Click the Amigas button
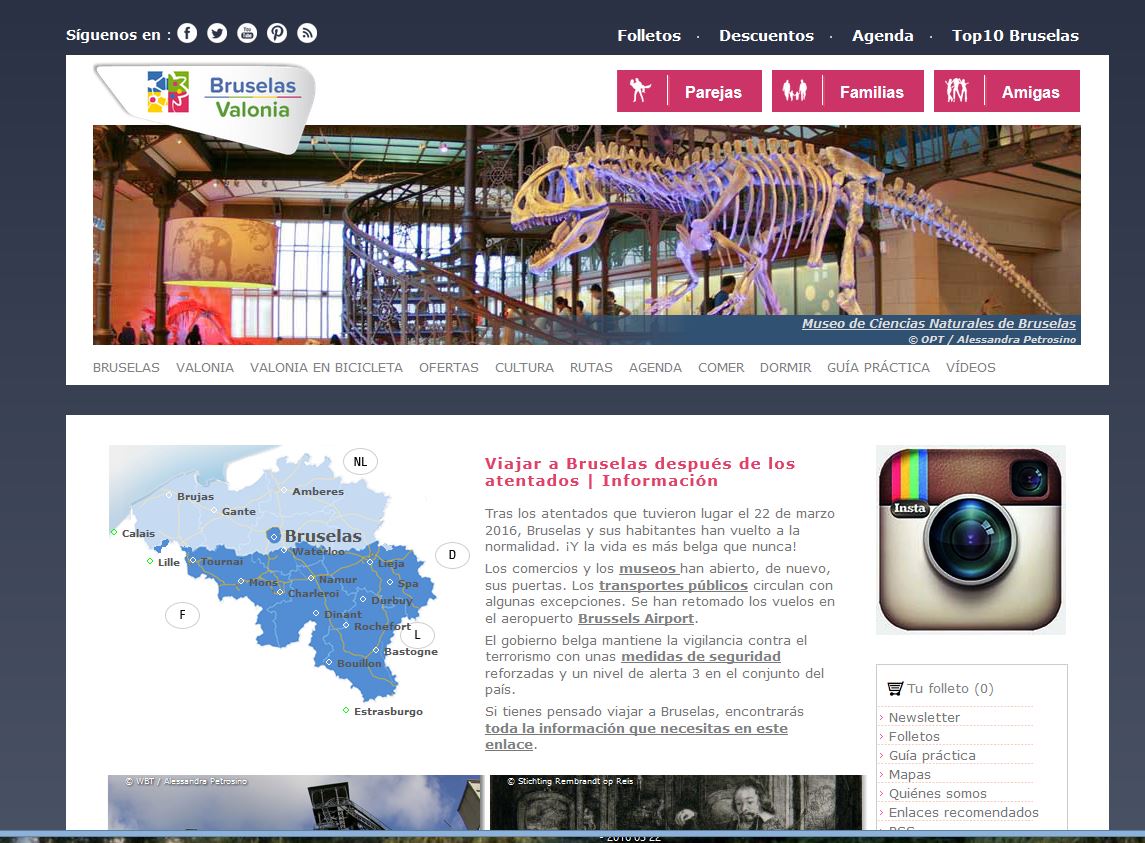This screenshot has width=1145, height=843. tap(1007, 91)
